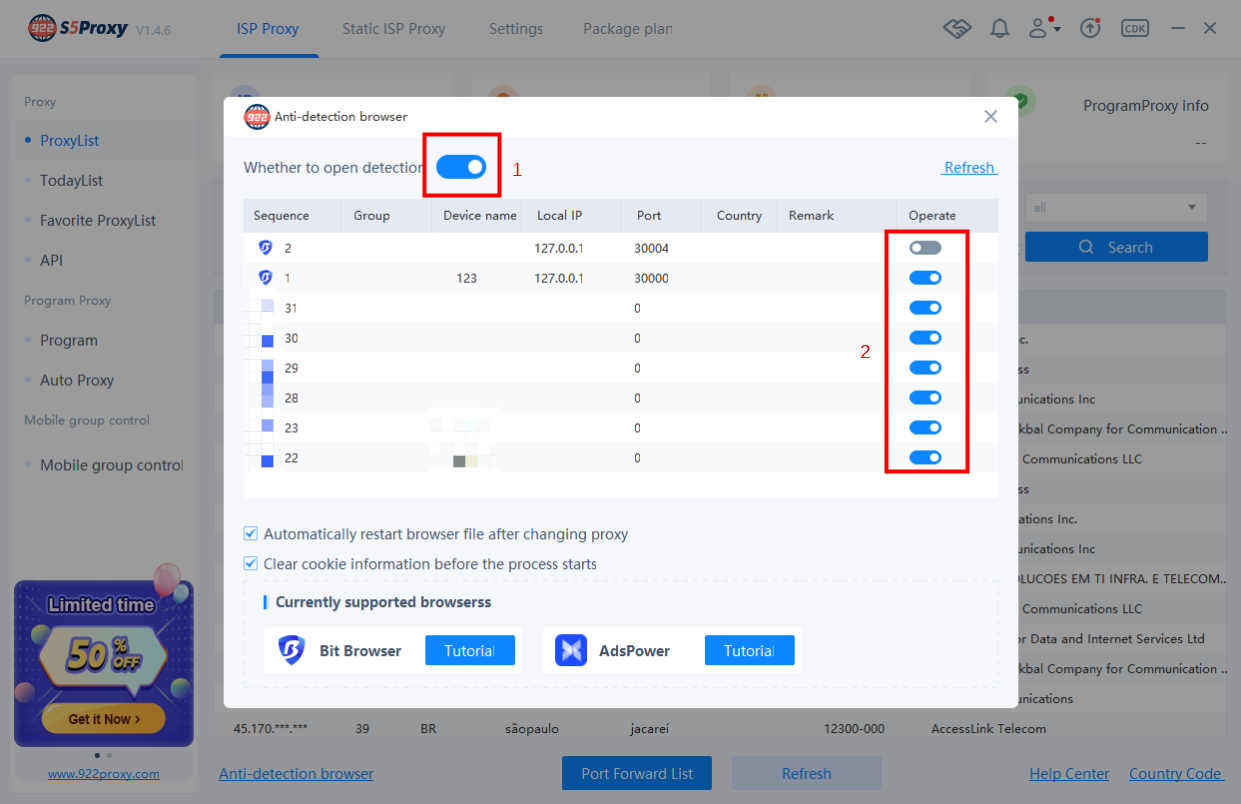Enable the Operate toggle for sequence 2
Image resolution: width=1241 pixels, height=804 pixels.
925,248
